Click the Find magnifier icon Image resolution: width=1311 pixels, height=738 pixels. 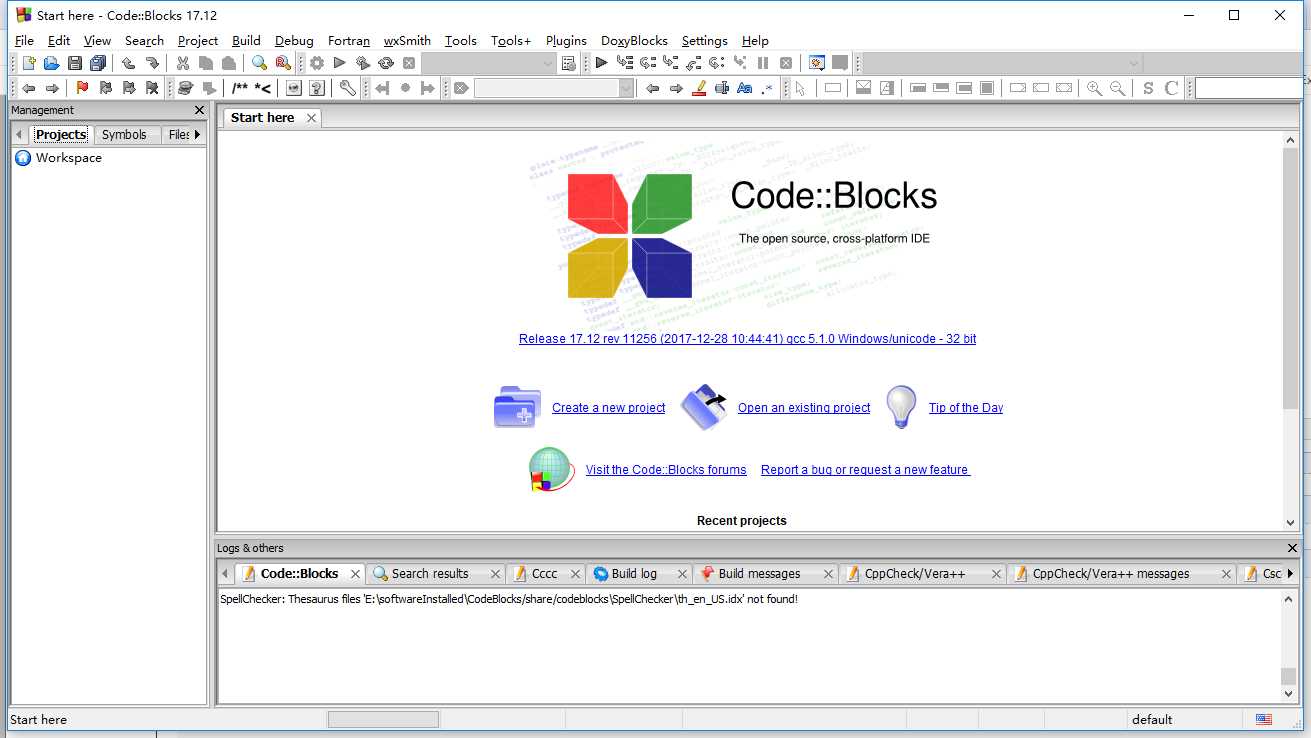tap(260, 63)
